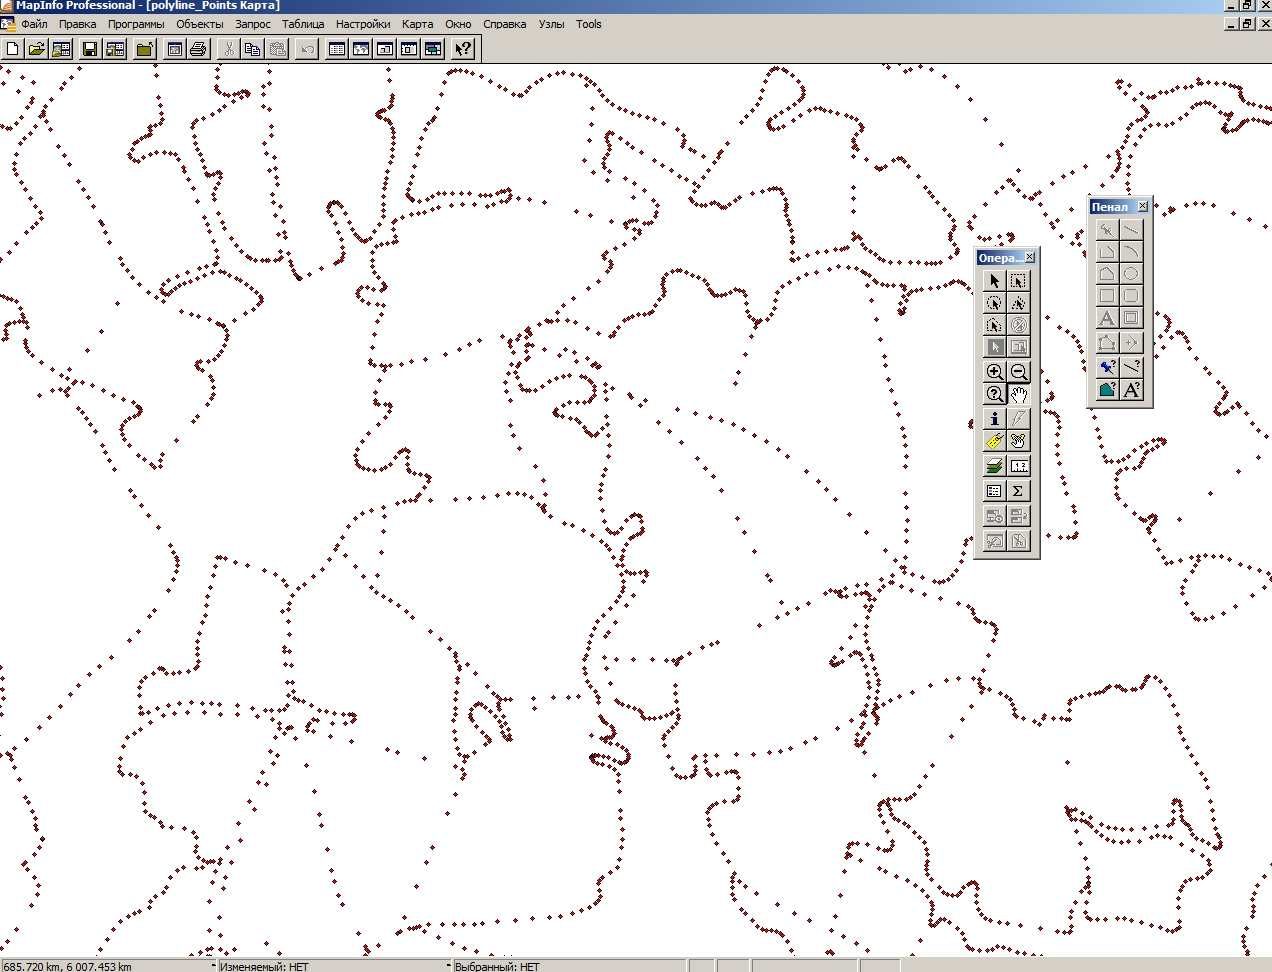Select the Frame tool in Пенал
Screen dimensions: 1272x972
pyautogui.click(x=1130, y=318)
